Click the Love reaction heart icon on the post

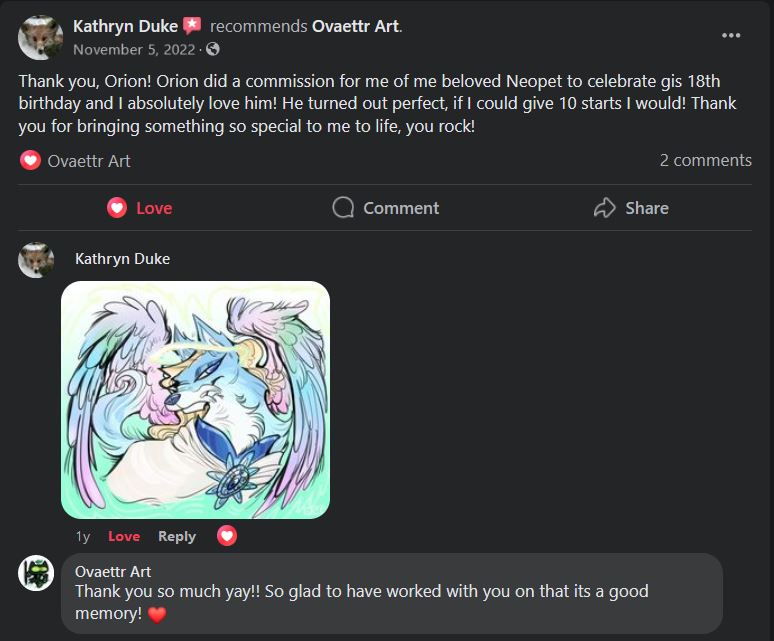point(117,208)
